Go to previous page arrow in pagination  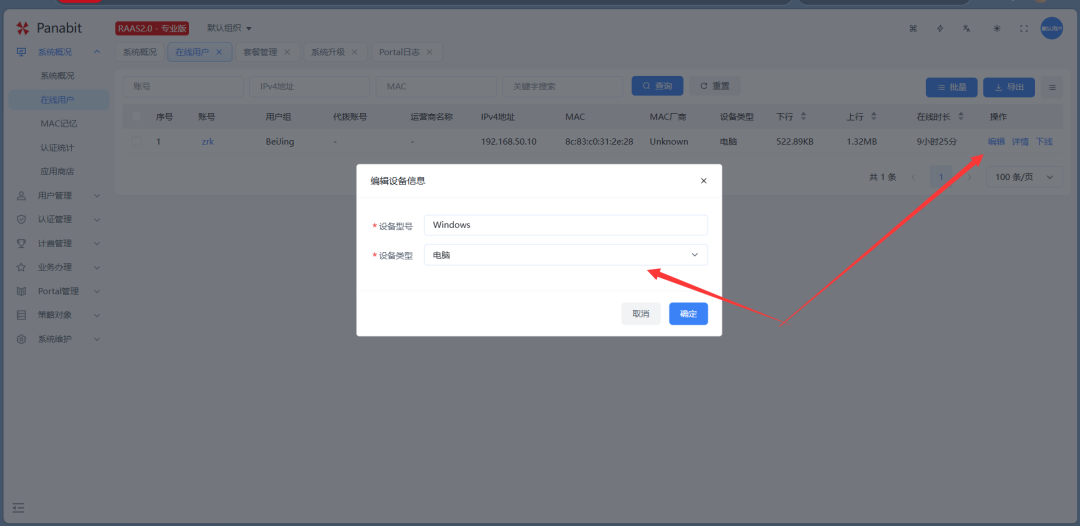click(913, 177)
